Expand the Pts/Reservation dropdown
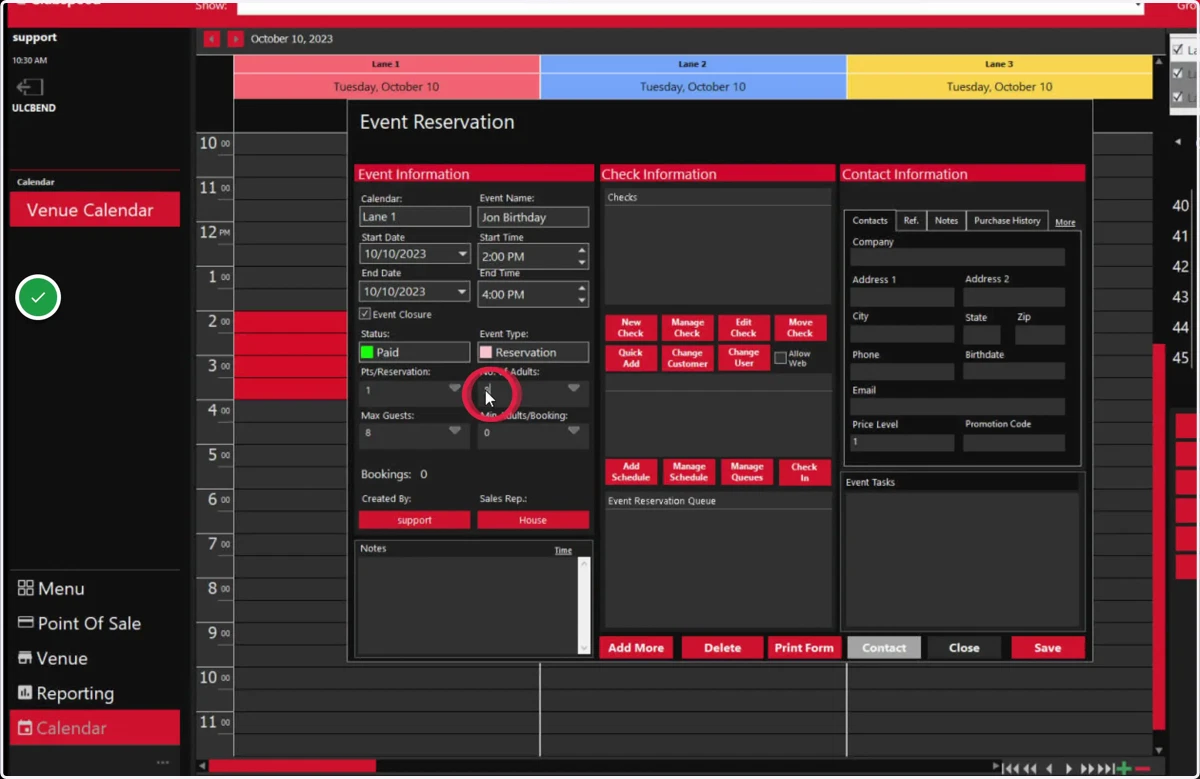Image resolution: width=1200 pixels, height=779 pixels. [x=455, y=388]
